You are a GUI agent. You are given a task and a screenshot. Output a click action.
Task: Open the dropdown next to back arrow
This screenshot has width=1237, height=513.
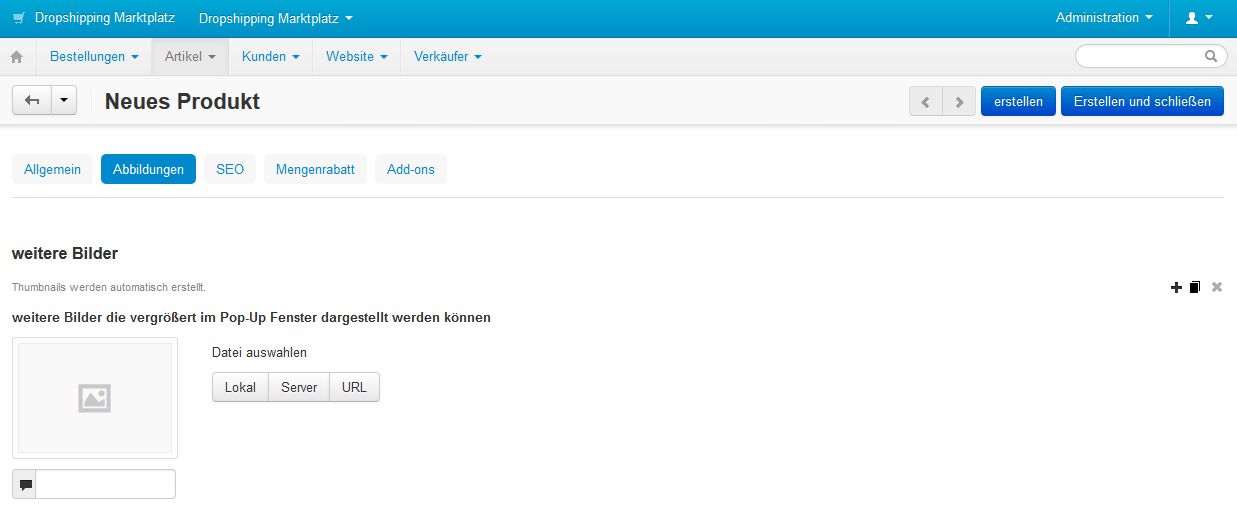[64, 100]
